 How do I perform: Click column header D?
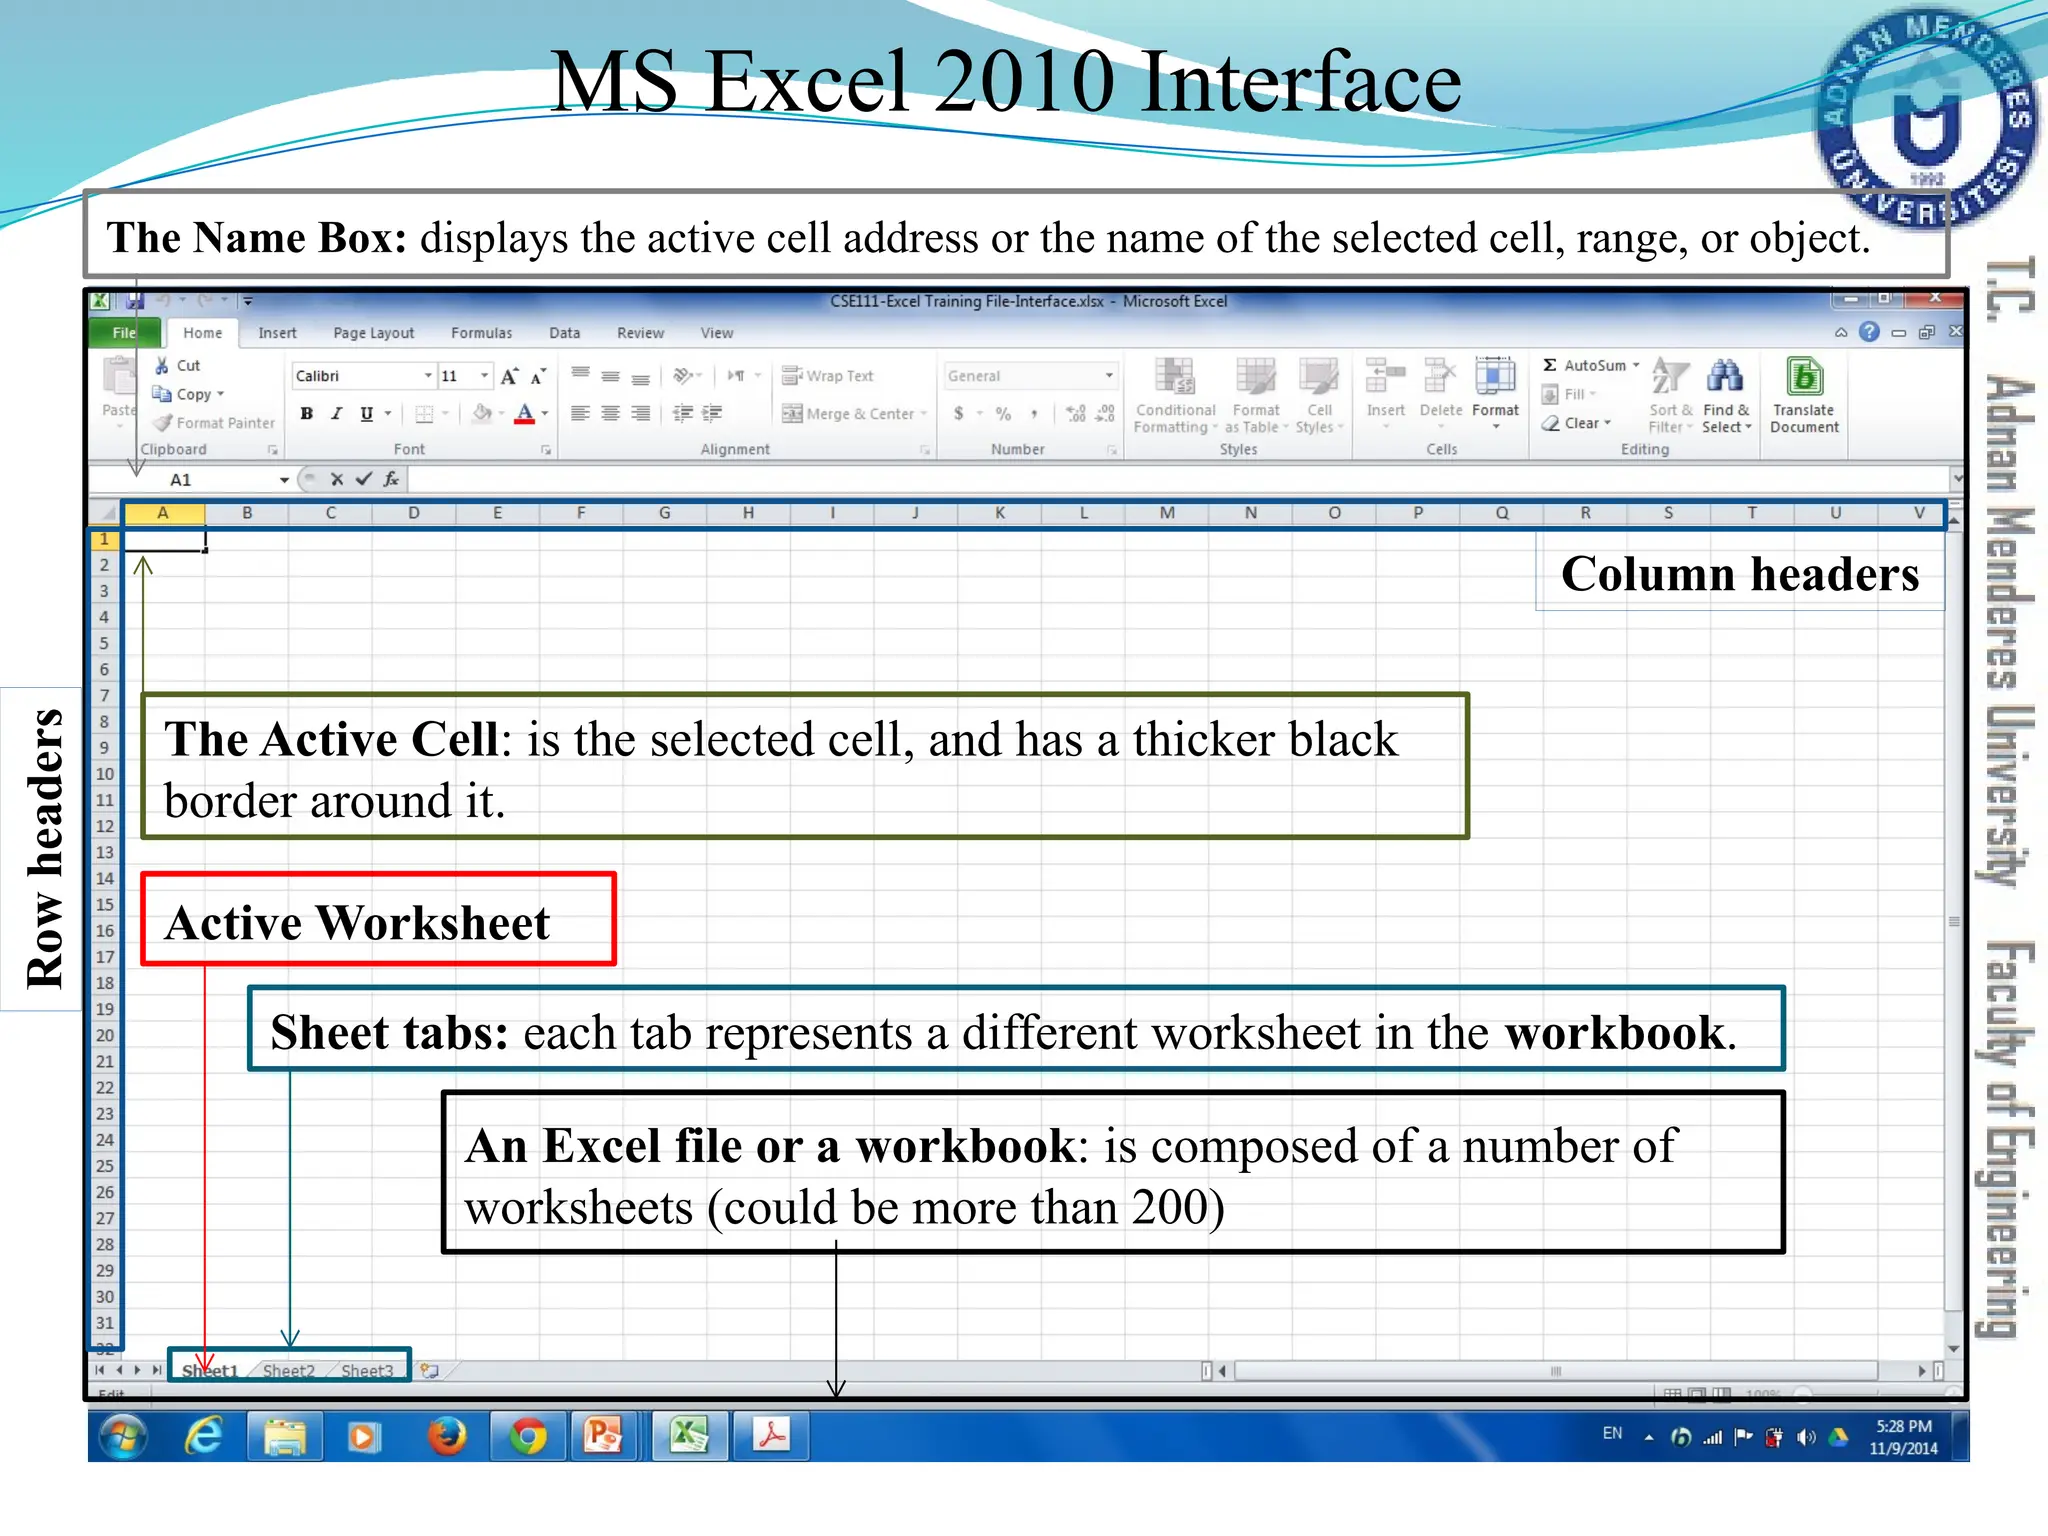(x=414, y=513)
